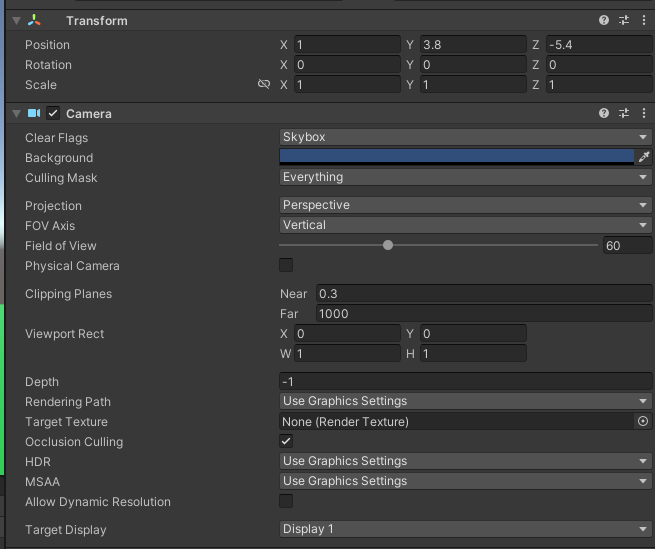This screenshot has width=655, height=549.
Task: Enable Allow Dynamic Resolution checkbox
Action: (286, 501)
